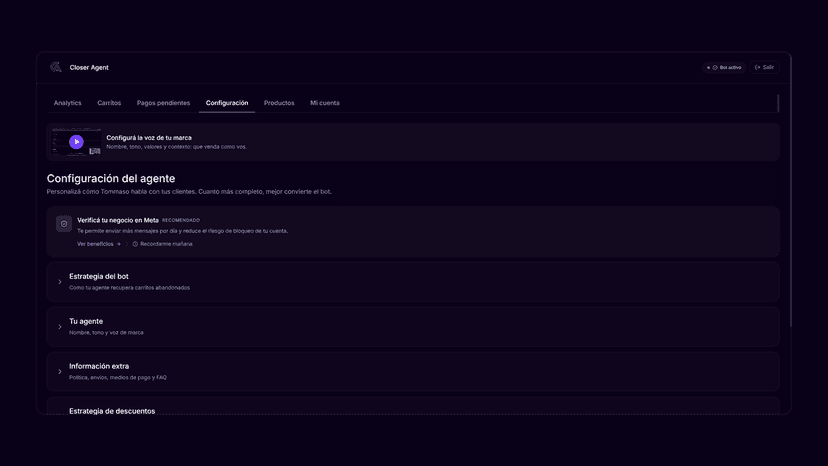Click the Bot activo status indicator
The width and height of the screenshot is (828, 466).
[x=724, y=67]
